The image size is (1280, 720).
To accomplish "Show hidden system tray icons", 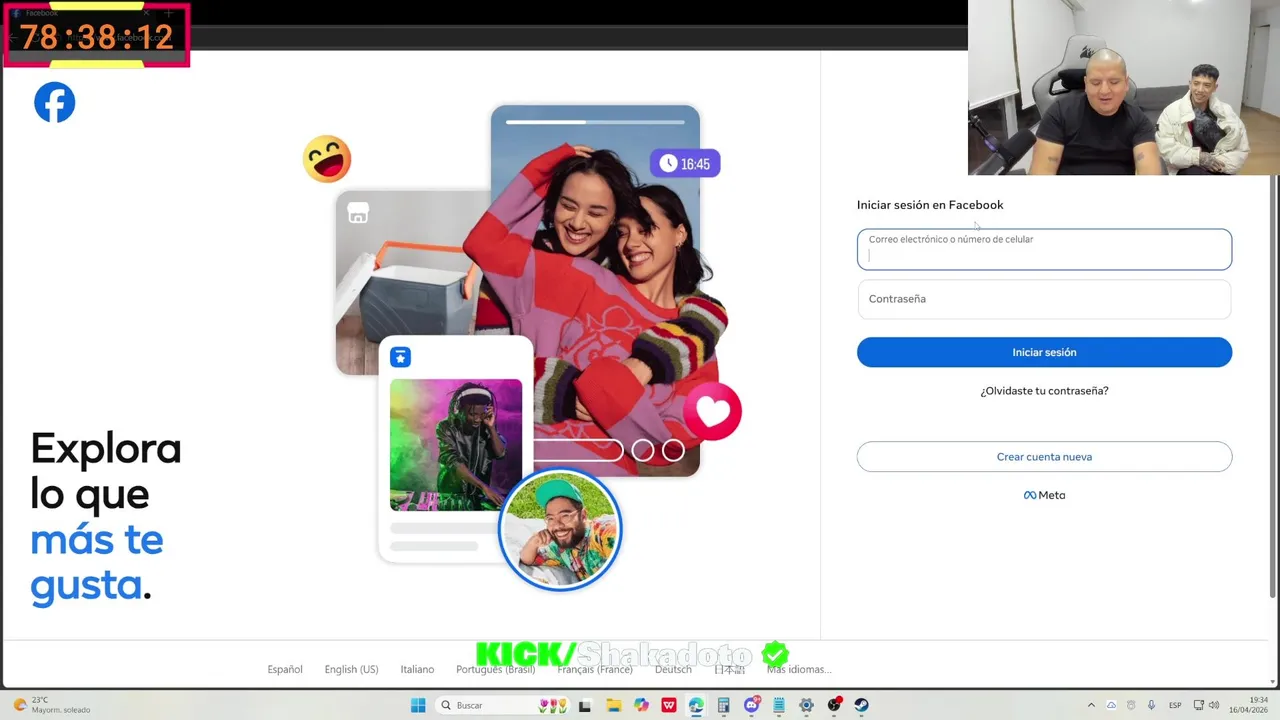I will (x=1091, y=705).
